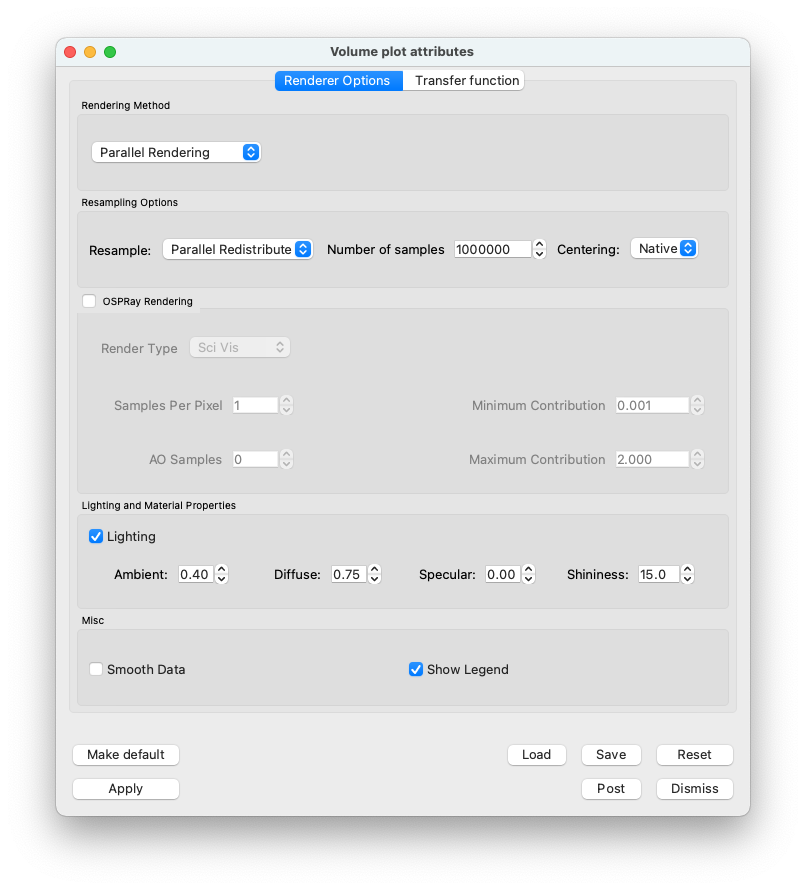Viewport: 806px width, 890px height.
Task: Close the Volume plot attributes window
Action: 70,52
